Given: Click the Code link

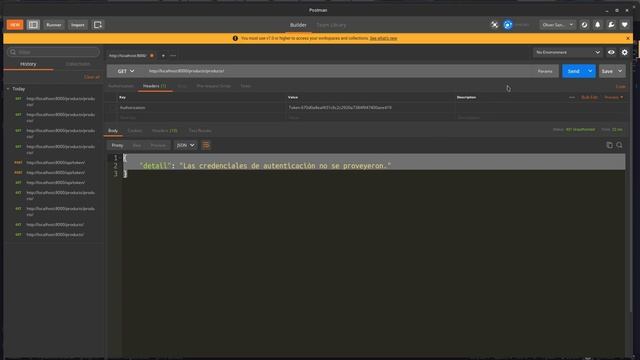Looking at the screenshot, I should click(x=620, y=87).
